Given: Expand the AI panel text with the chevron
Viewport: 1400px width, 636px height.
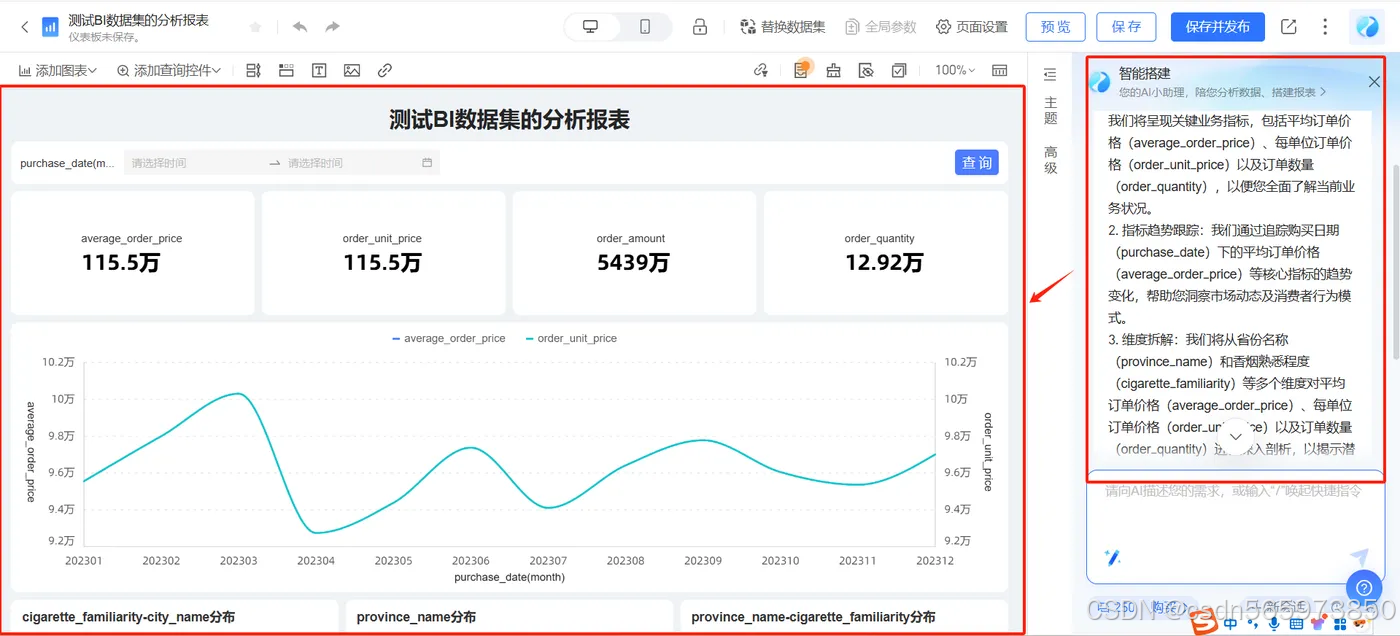Looking at the screenshot, I should [1235, 436].
